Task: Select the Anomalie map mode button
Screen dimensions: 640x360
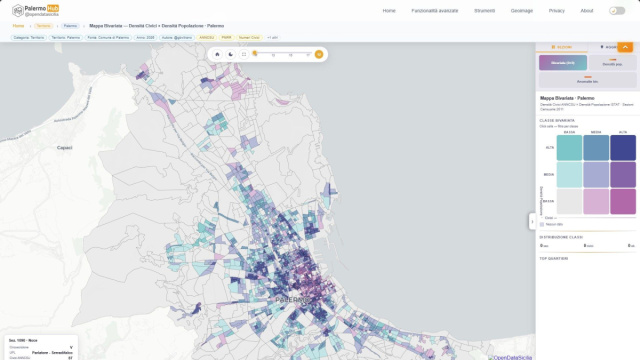Action: coord(587,80)
